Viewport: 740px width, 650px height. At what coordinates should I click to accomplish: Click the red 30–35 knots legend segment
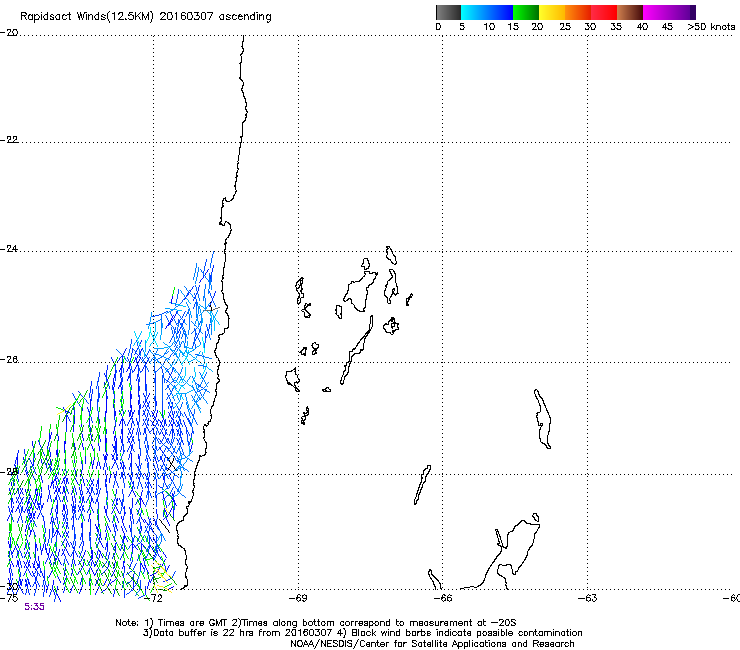tap(604, 12)
